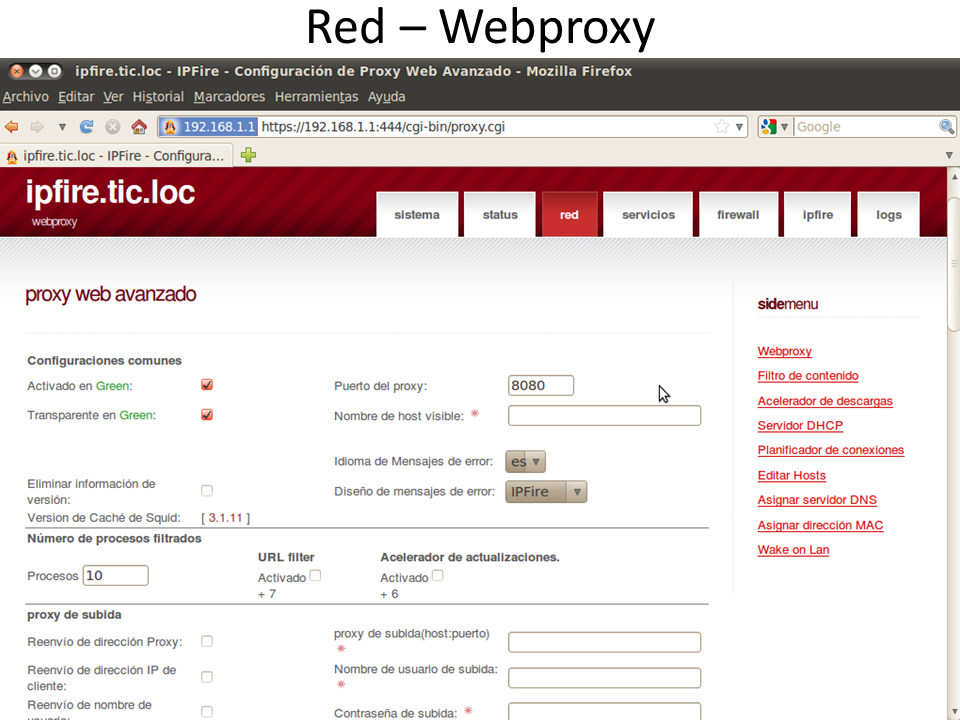960x720 pixels.
Task: Click the Google search engine icon
Action: pos(769,127)
